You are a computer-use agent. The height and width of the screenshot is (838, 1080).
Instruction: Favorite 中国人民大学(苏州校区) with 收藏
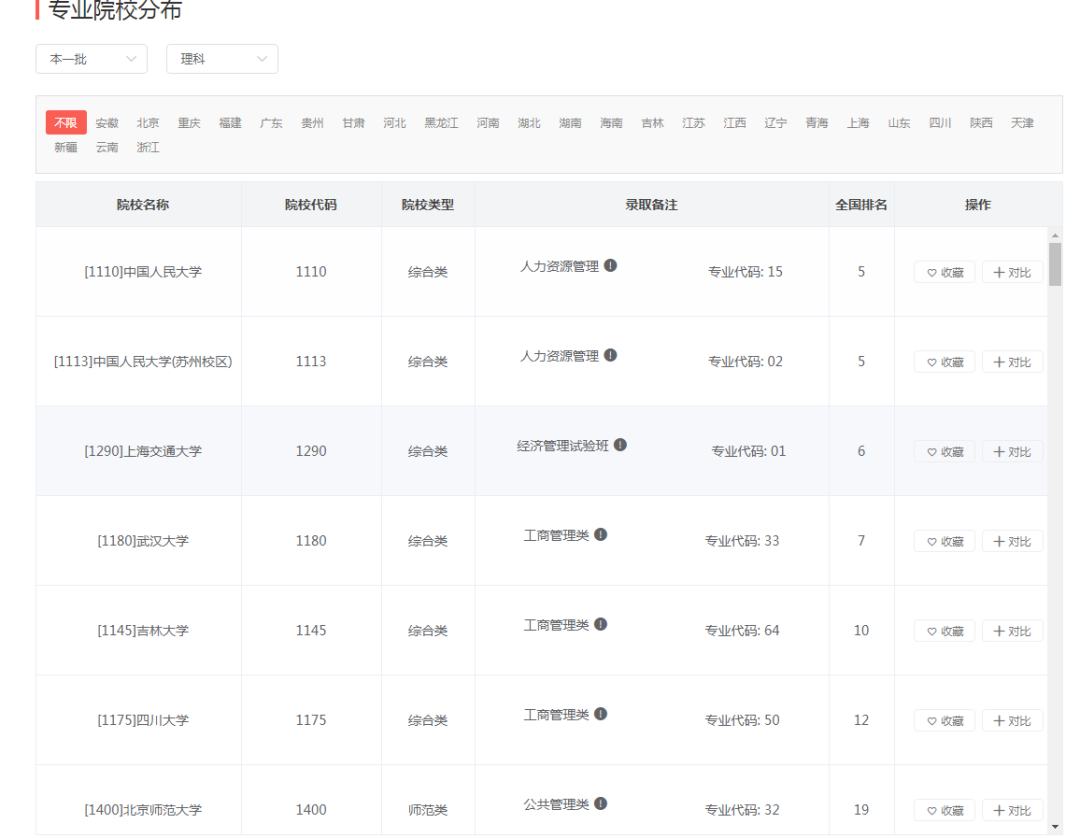point(944,362)
